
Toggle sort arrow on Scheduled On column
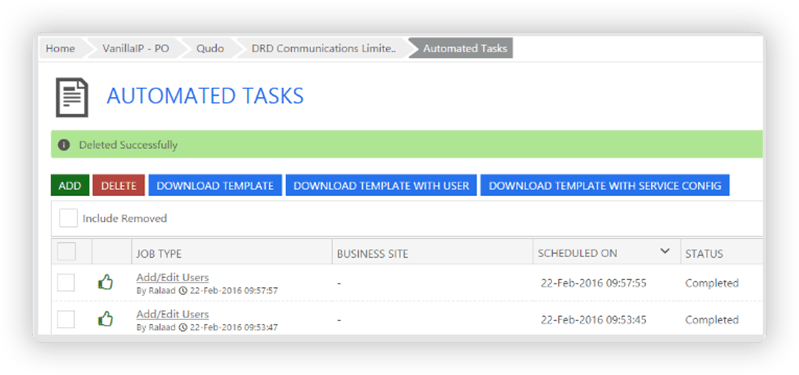pyautogui.click(x=664, y=251)
